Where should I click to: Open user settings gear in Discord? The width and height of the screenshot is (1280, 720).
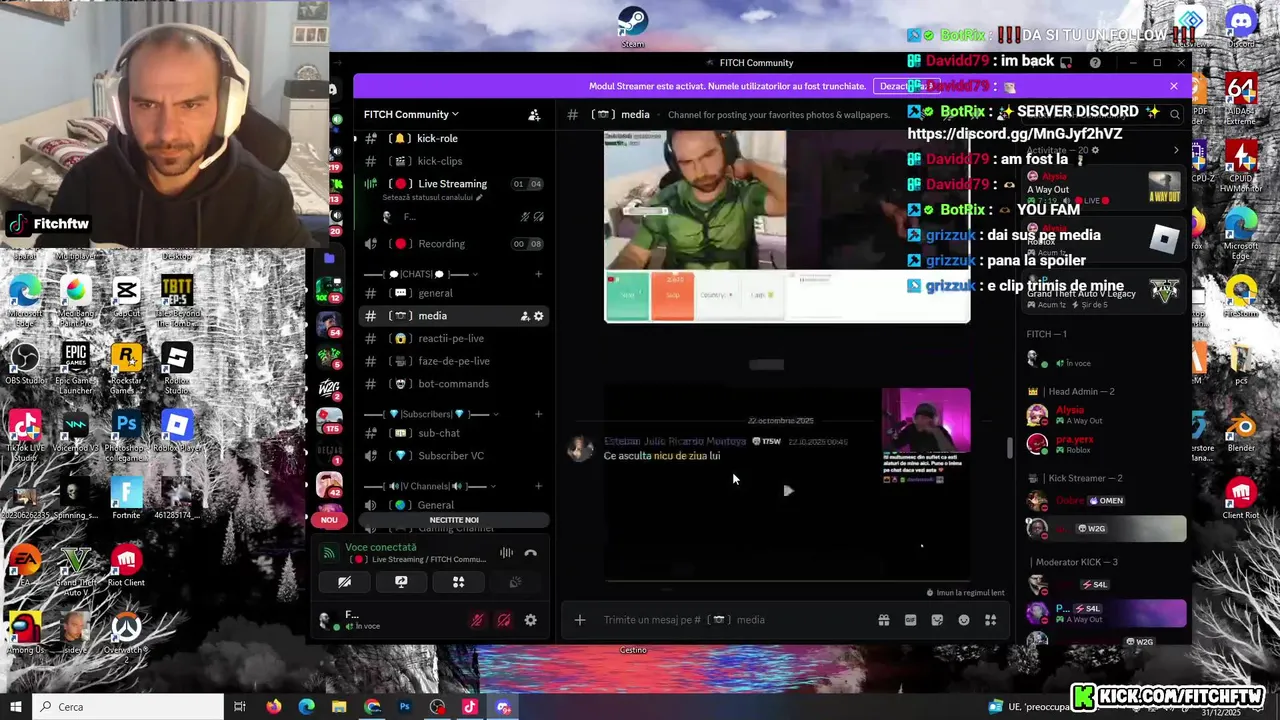[530, 620]
